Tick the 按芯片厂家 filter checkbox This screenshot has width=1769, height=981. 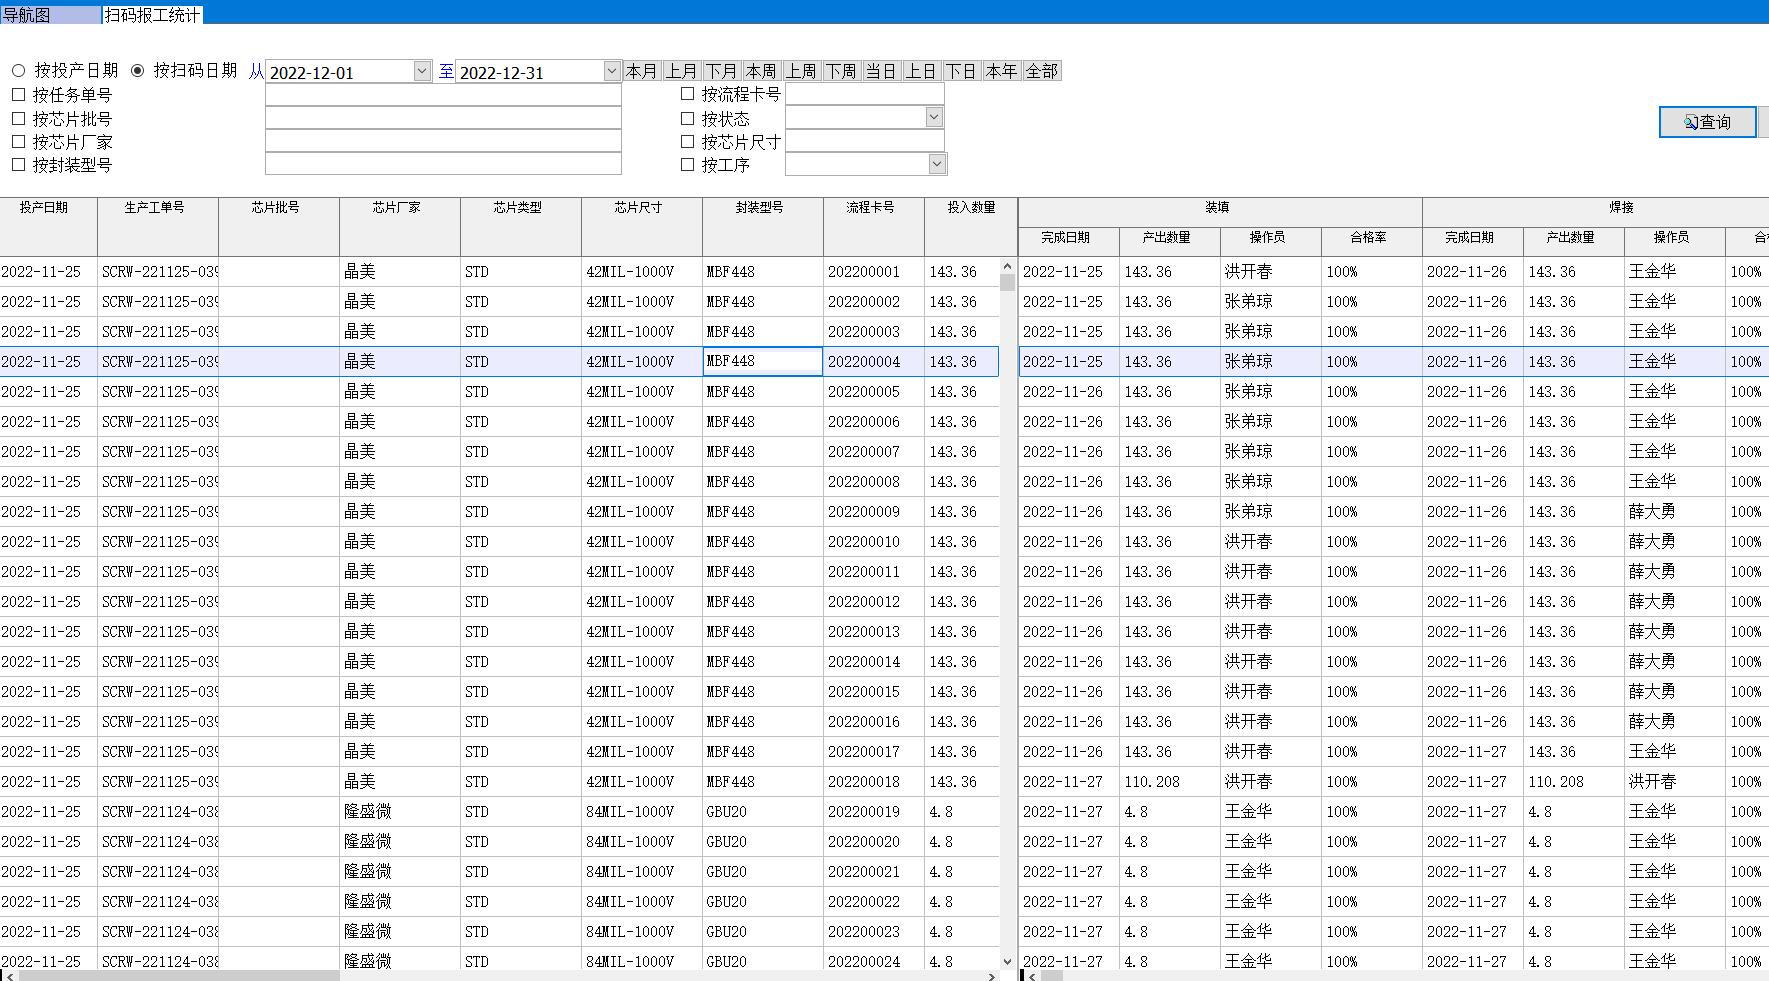coord(18,142)
